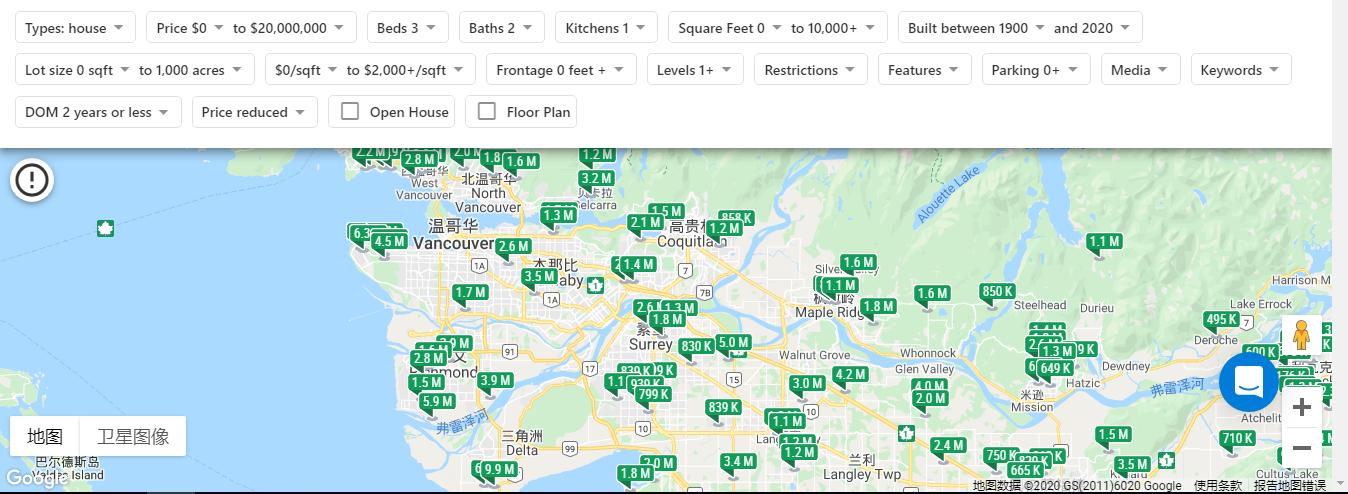The image size is (1348, 494).
Task: Select the 5.0 M listing marker
Action: pos(733,342)
